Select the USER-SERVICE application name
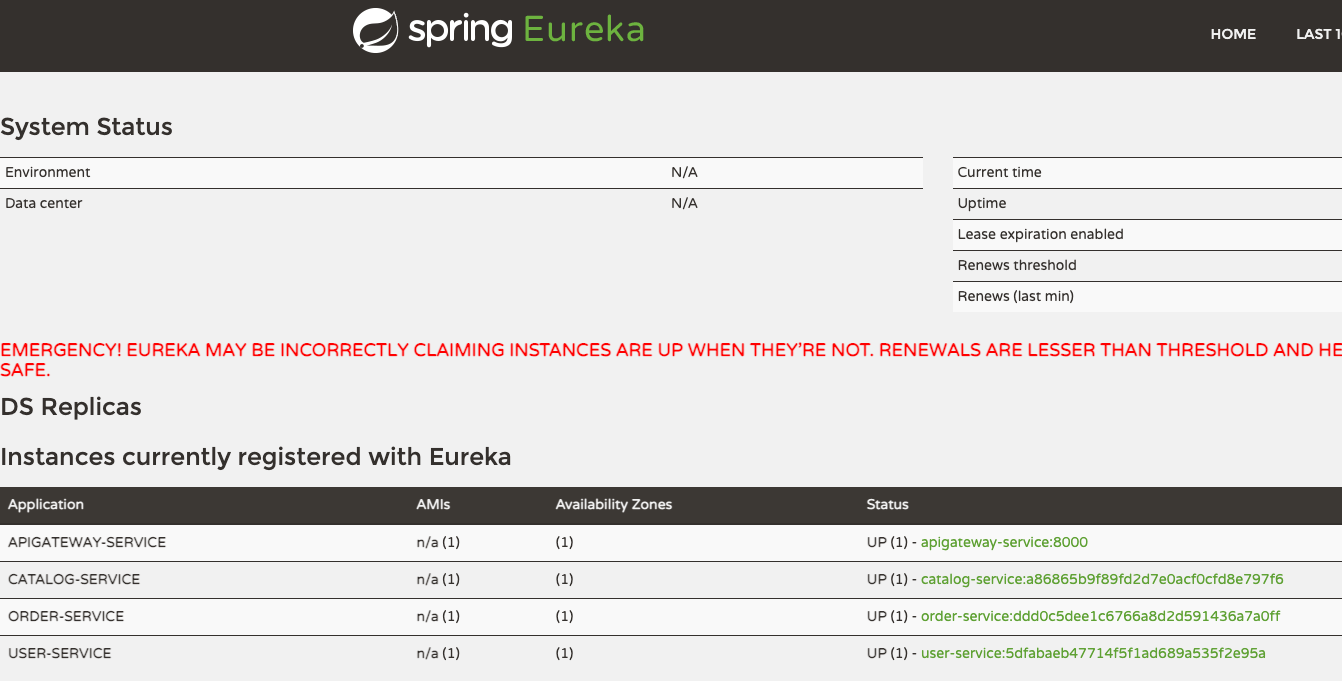This screenshot has height=681, width=1342. tap(60, 653)
